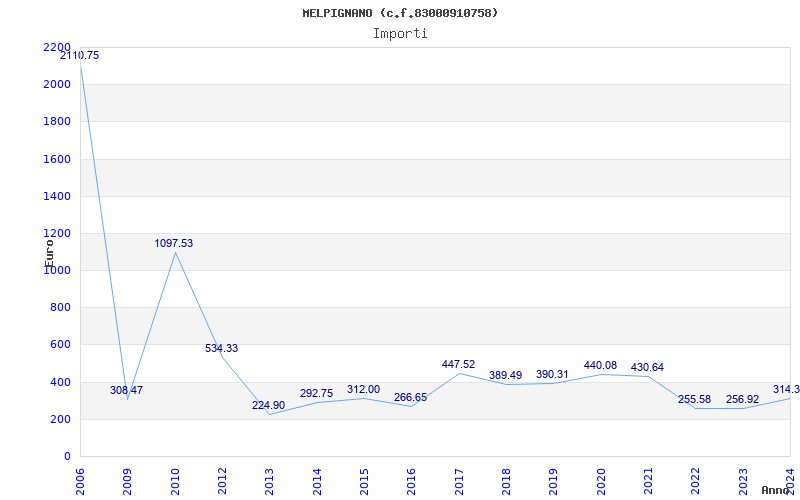This screenshot has width=800, height=500.
Task: Click the 308.47 data label for 2009
Action: click(x=127, y=391)
